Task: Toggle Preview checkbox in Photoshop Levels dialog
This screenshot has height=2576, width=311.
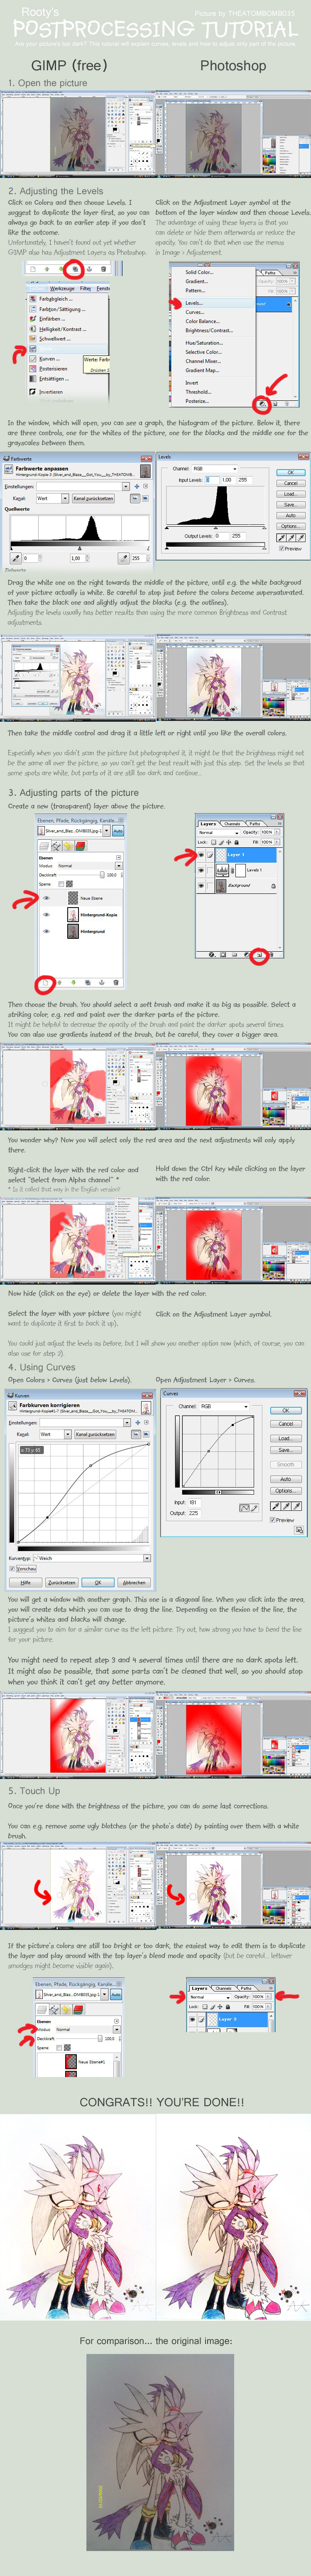Action: click(x=282, y=549)
